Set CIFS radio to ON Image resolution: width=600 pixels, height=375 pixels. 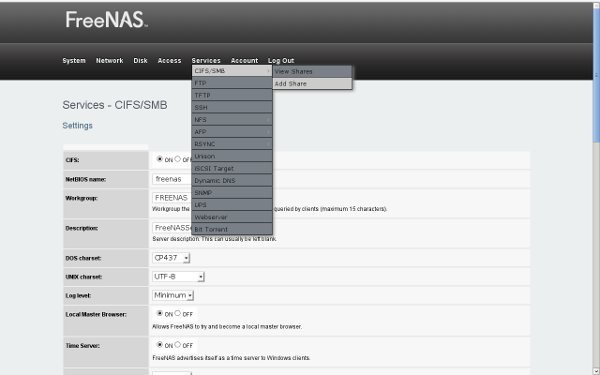pos(160,159)
